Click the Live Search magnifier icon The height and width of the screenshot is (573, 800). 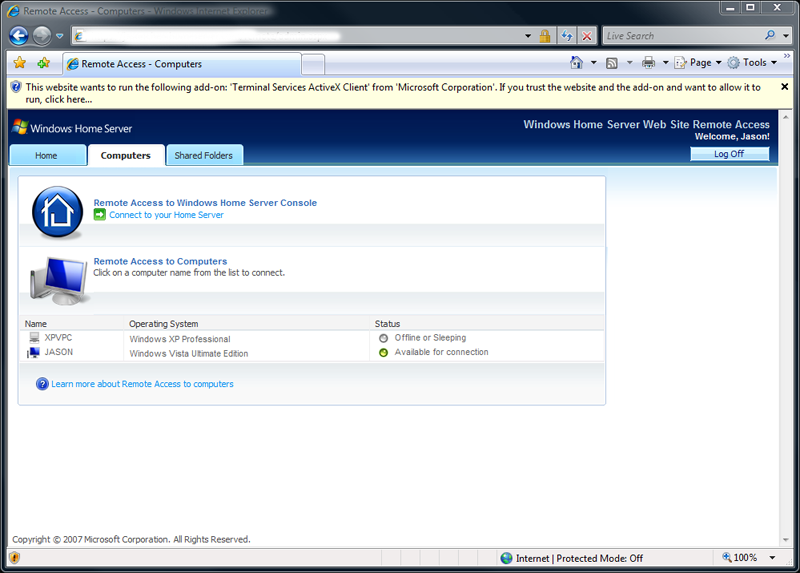(770, 35)
